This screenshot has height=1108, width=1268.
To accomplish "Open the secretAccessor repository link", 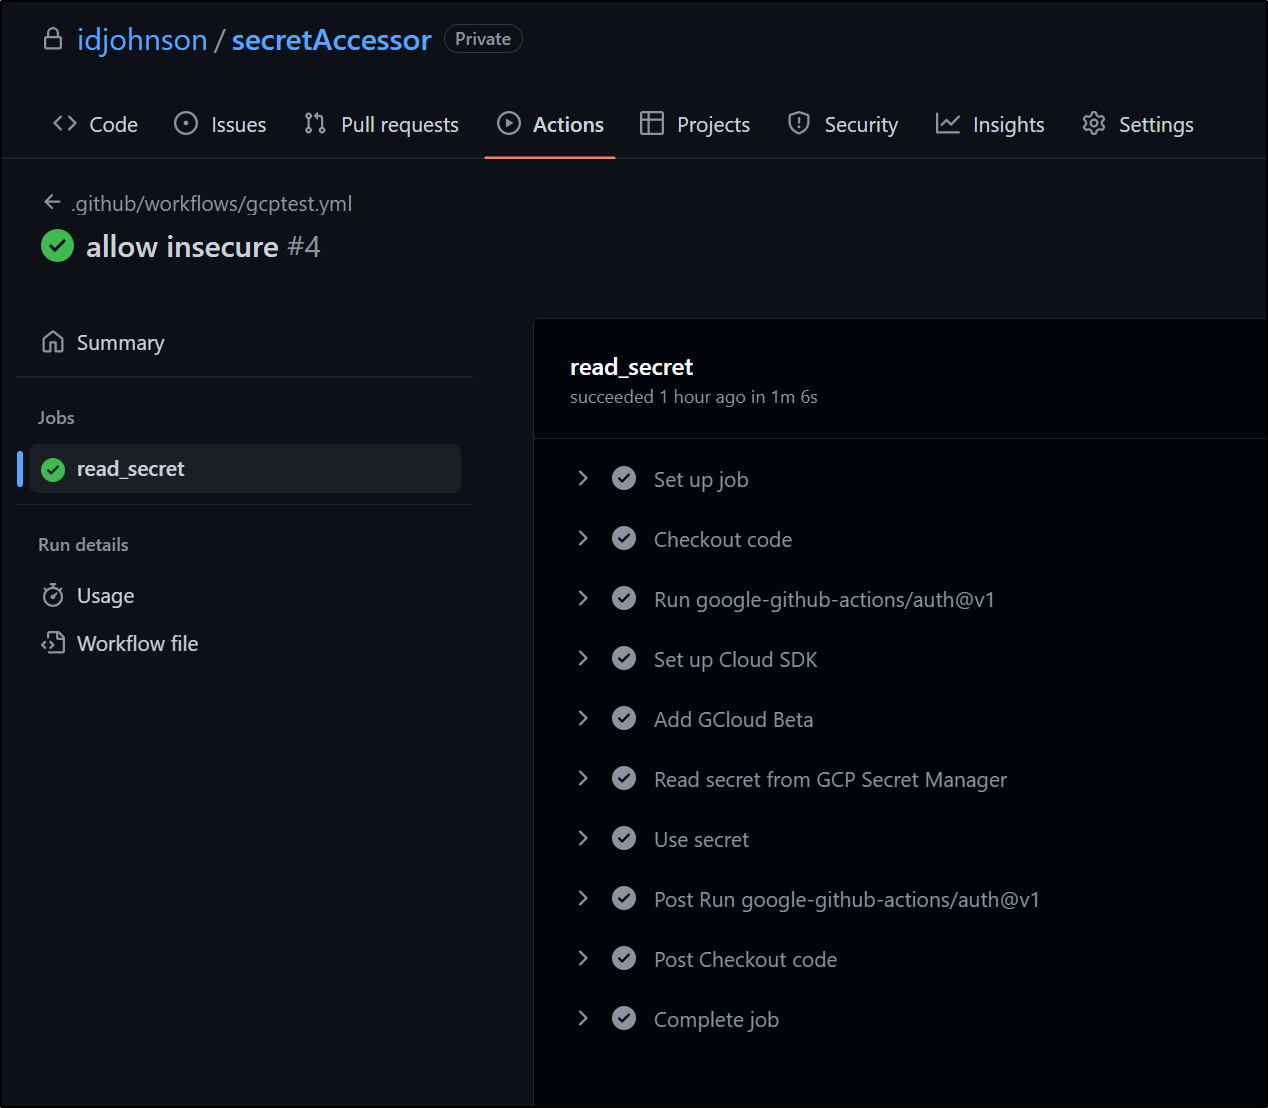I will point(331,40).
